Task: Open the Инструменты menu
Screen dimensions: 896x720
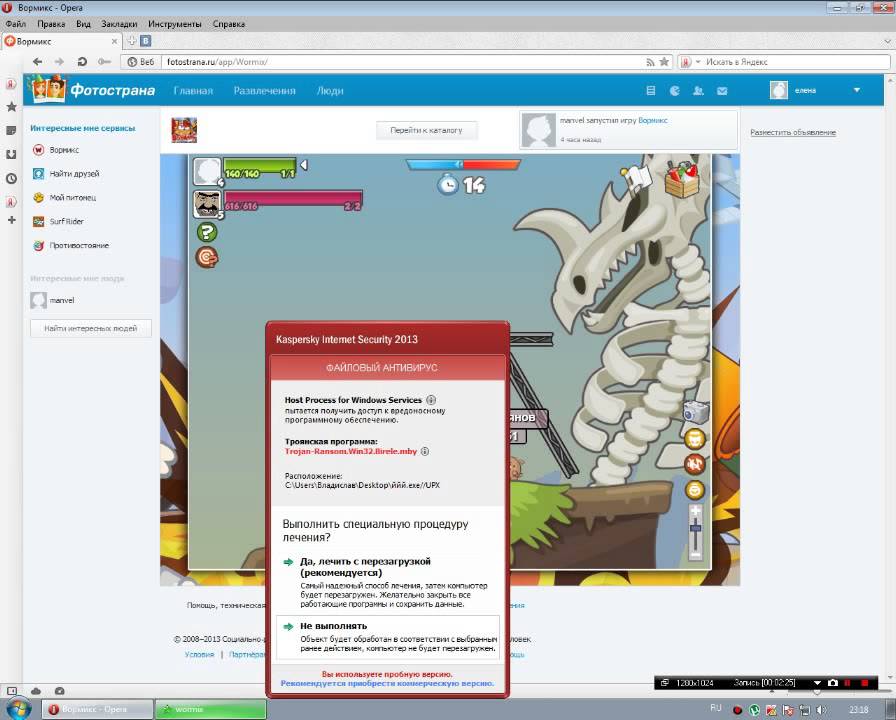Action: point(174,24)
